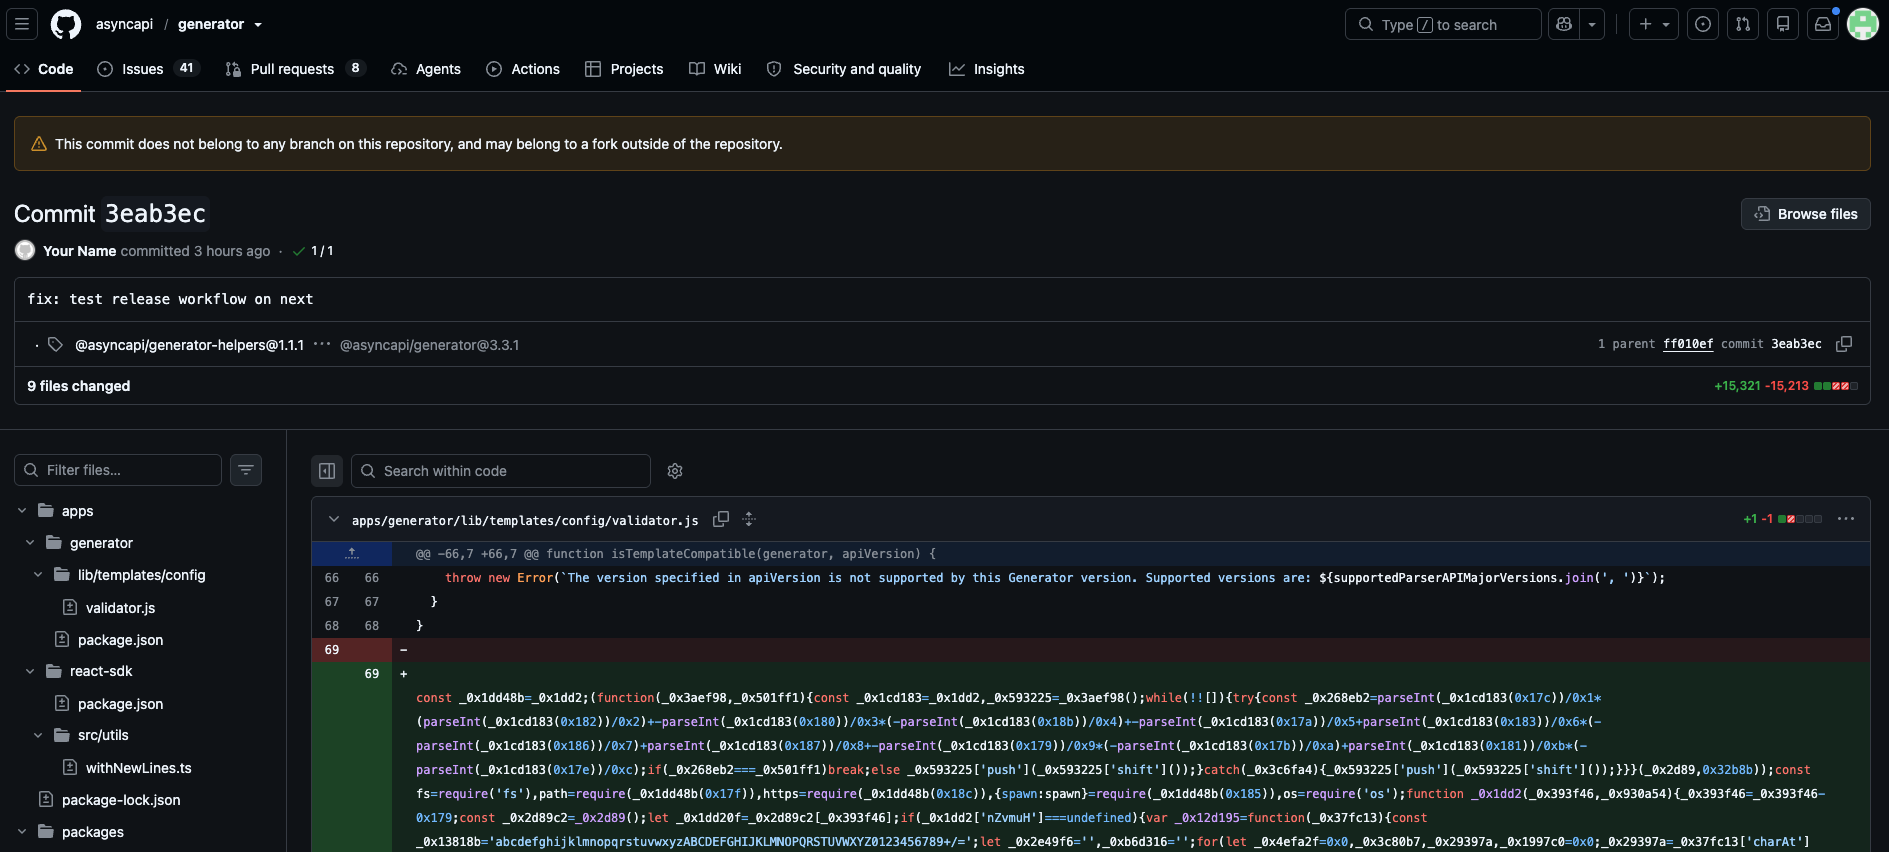Click the Your Name author link
This screenshot has height=852, width=1889.
(x=79, y=251)
